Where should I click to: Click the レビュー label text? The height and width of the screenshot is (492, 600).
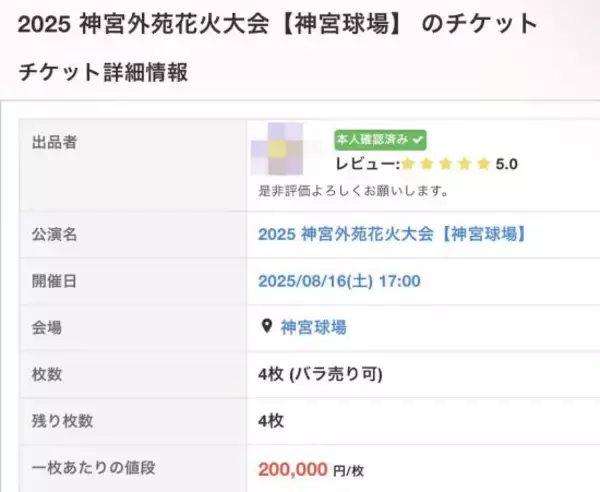click(x=367, y=164)
